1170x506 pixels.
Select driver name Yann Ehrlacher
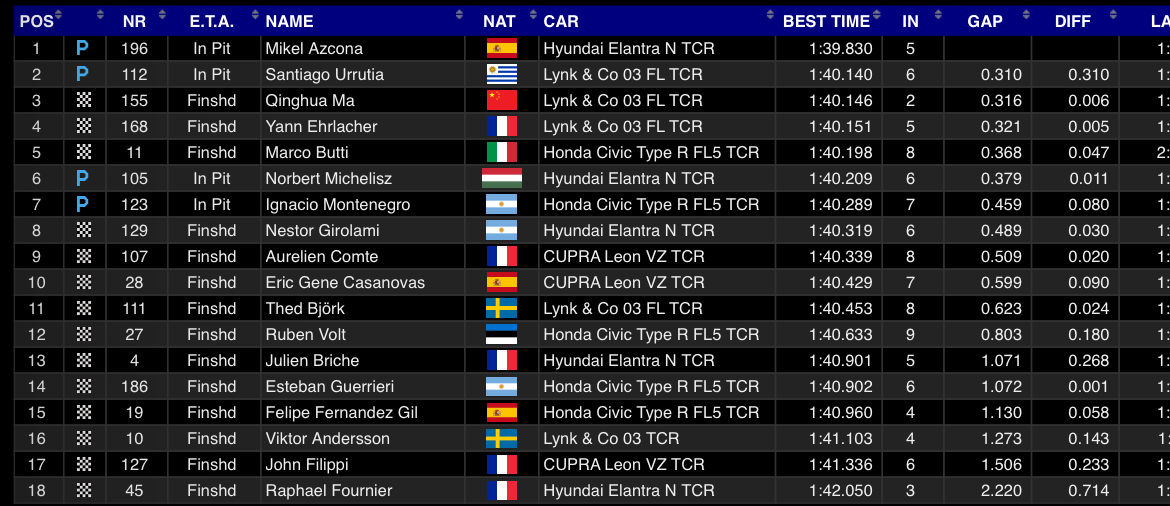[x=322, y=127]
